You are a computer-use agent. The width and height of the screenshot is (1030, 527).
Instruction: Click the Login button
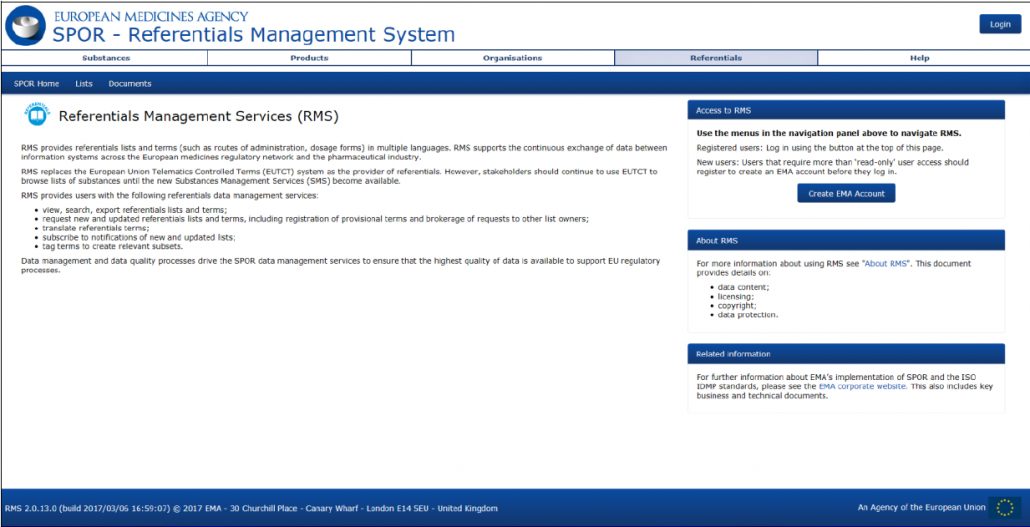point(1000,24)
